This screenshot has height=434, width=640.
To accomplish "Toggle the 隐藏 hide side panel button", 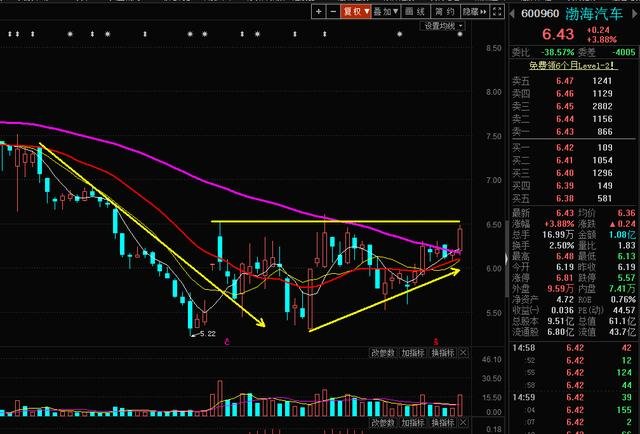I will 474,12.
